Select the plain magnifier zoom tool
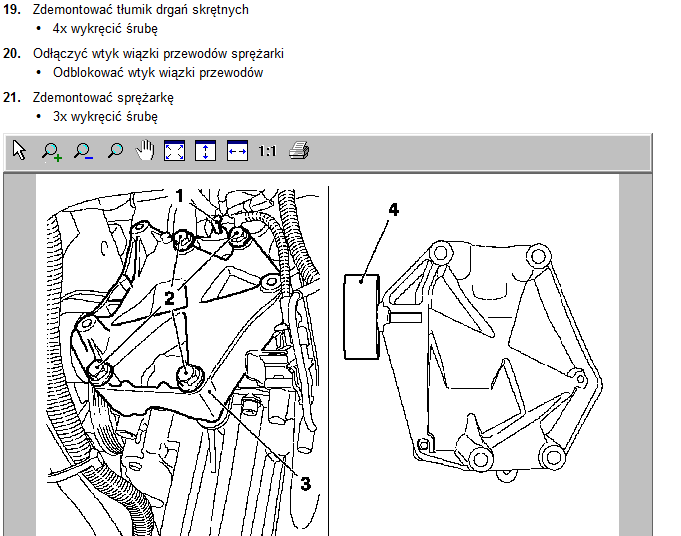This screenshot has height=536, width=681. coord(114,151)
